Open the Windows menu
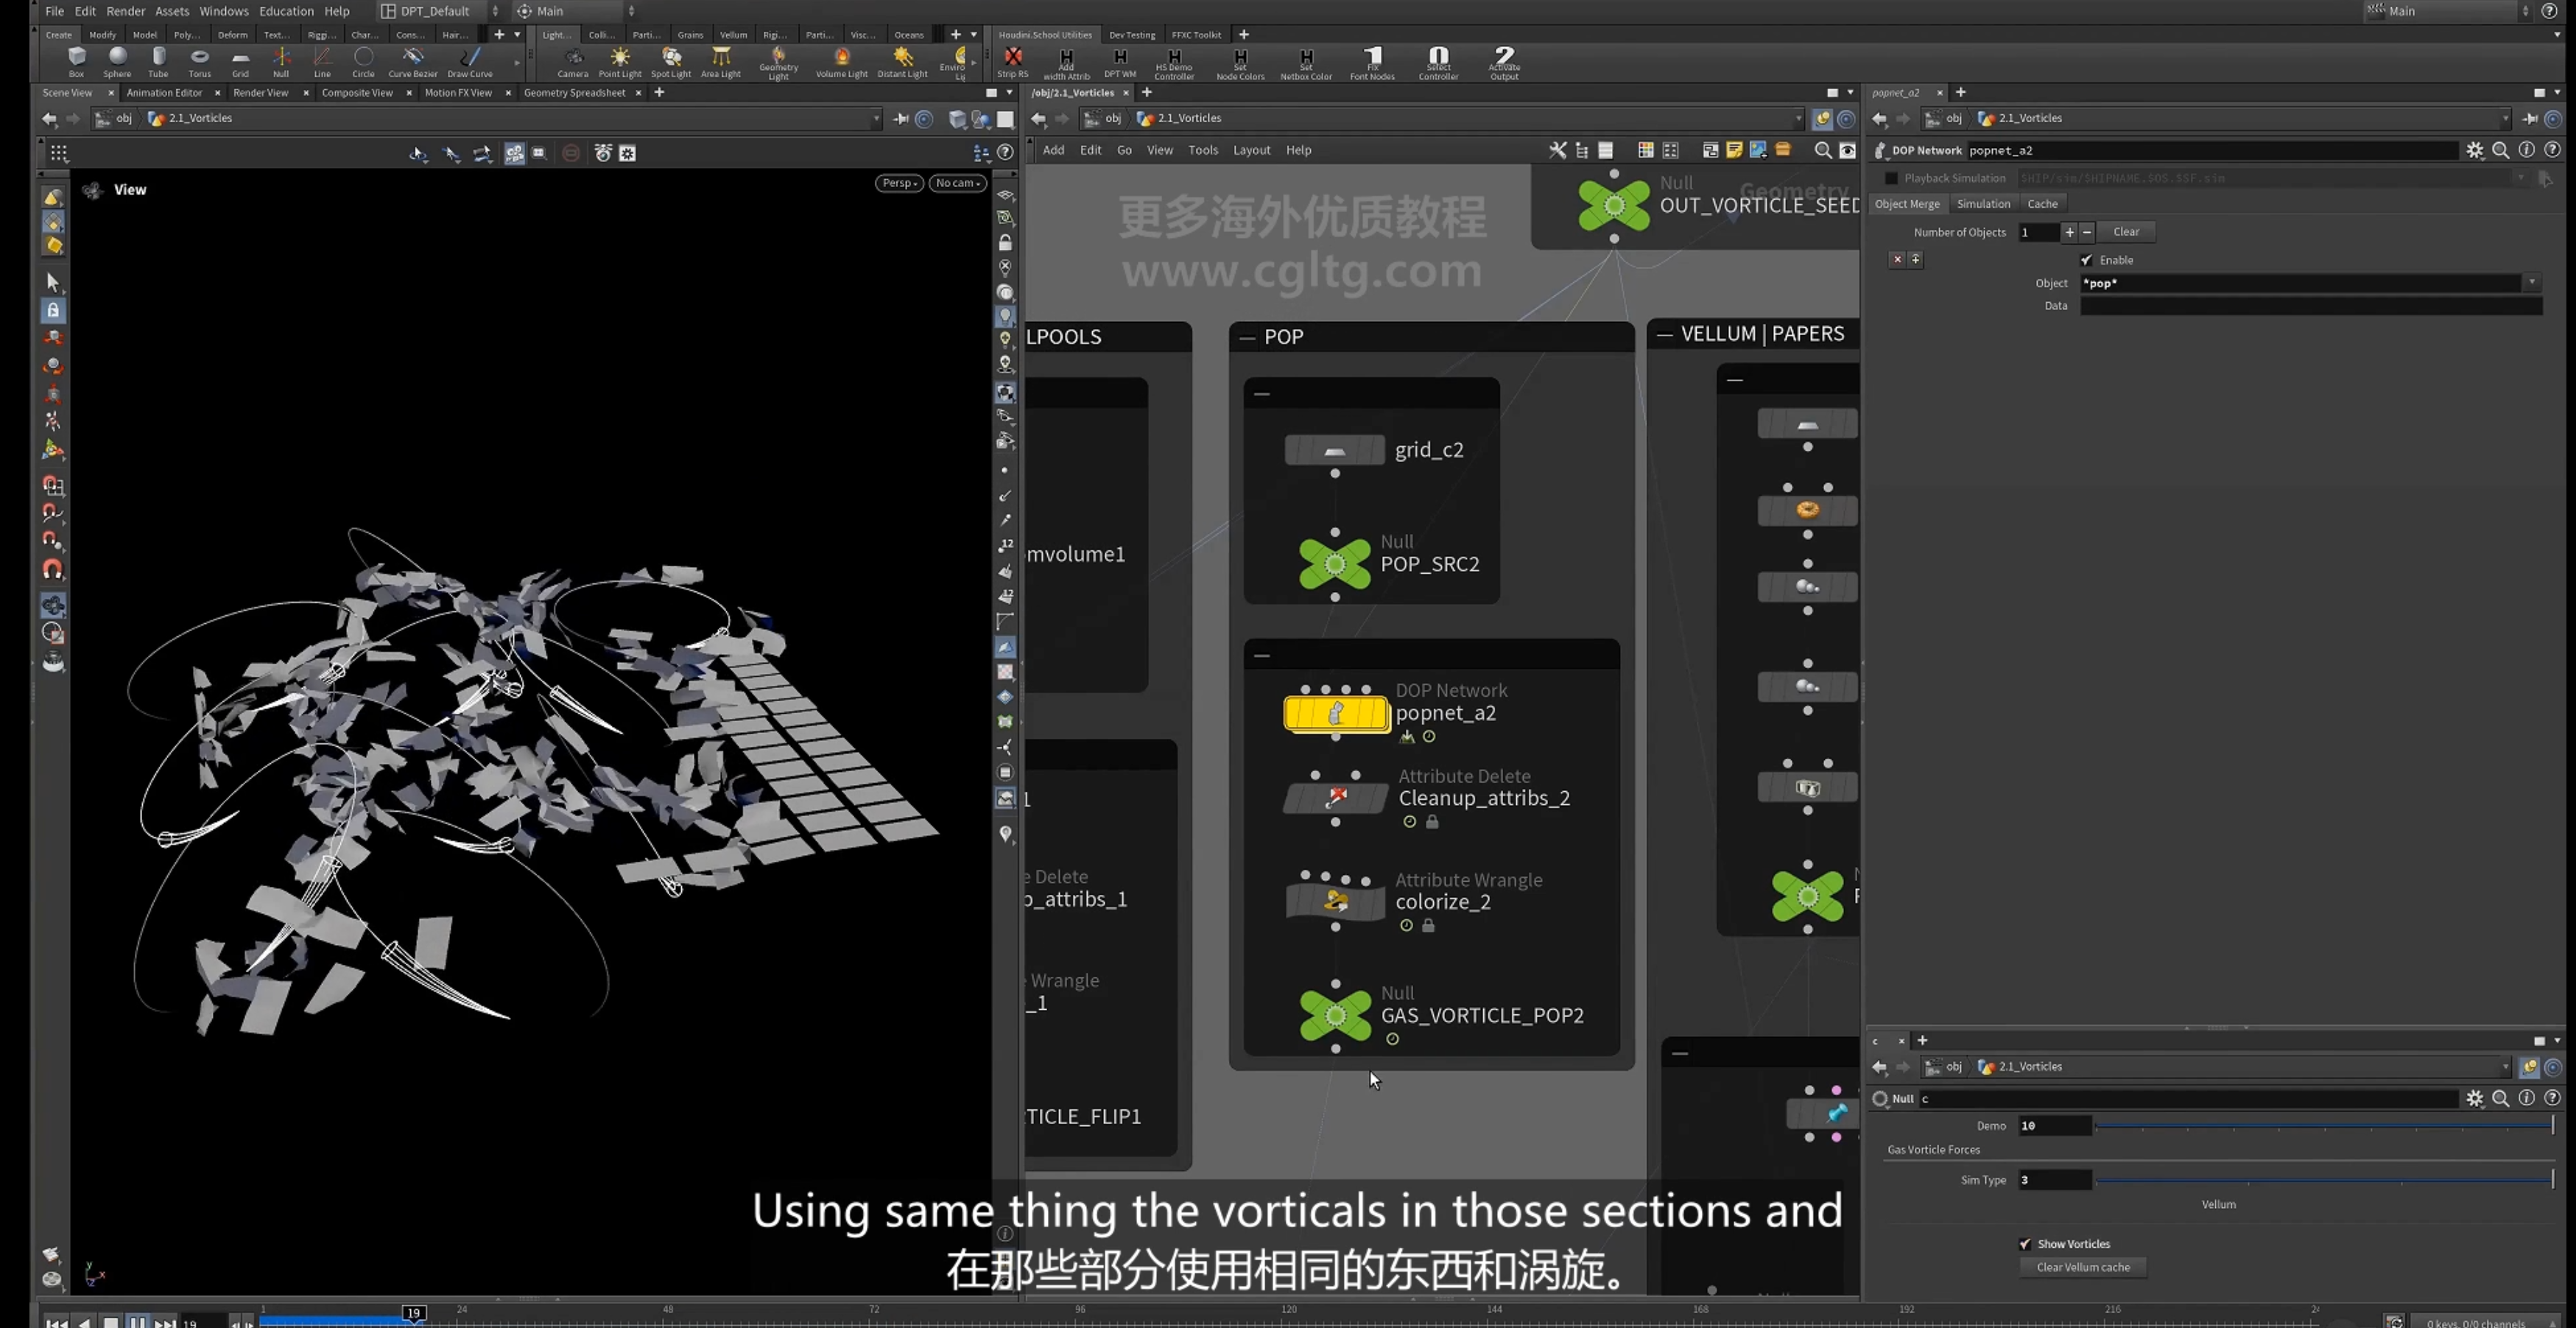2576x1328 pixels. [x=223, y=11]
